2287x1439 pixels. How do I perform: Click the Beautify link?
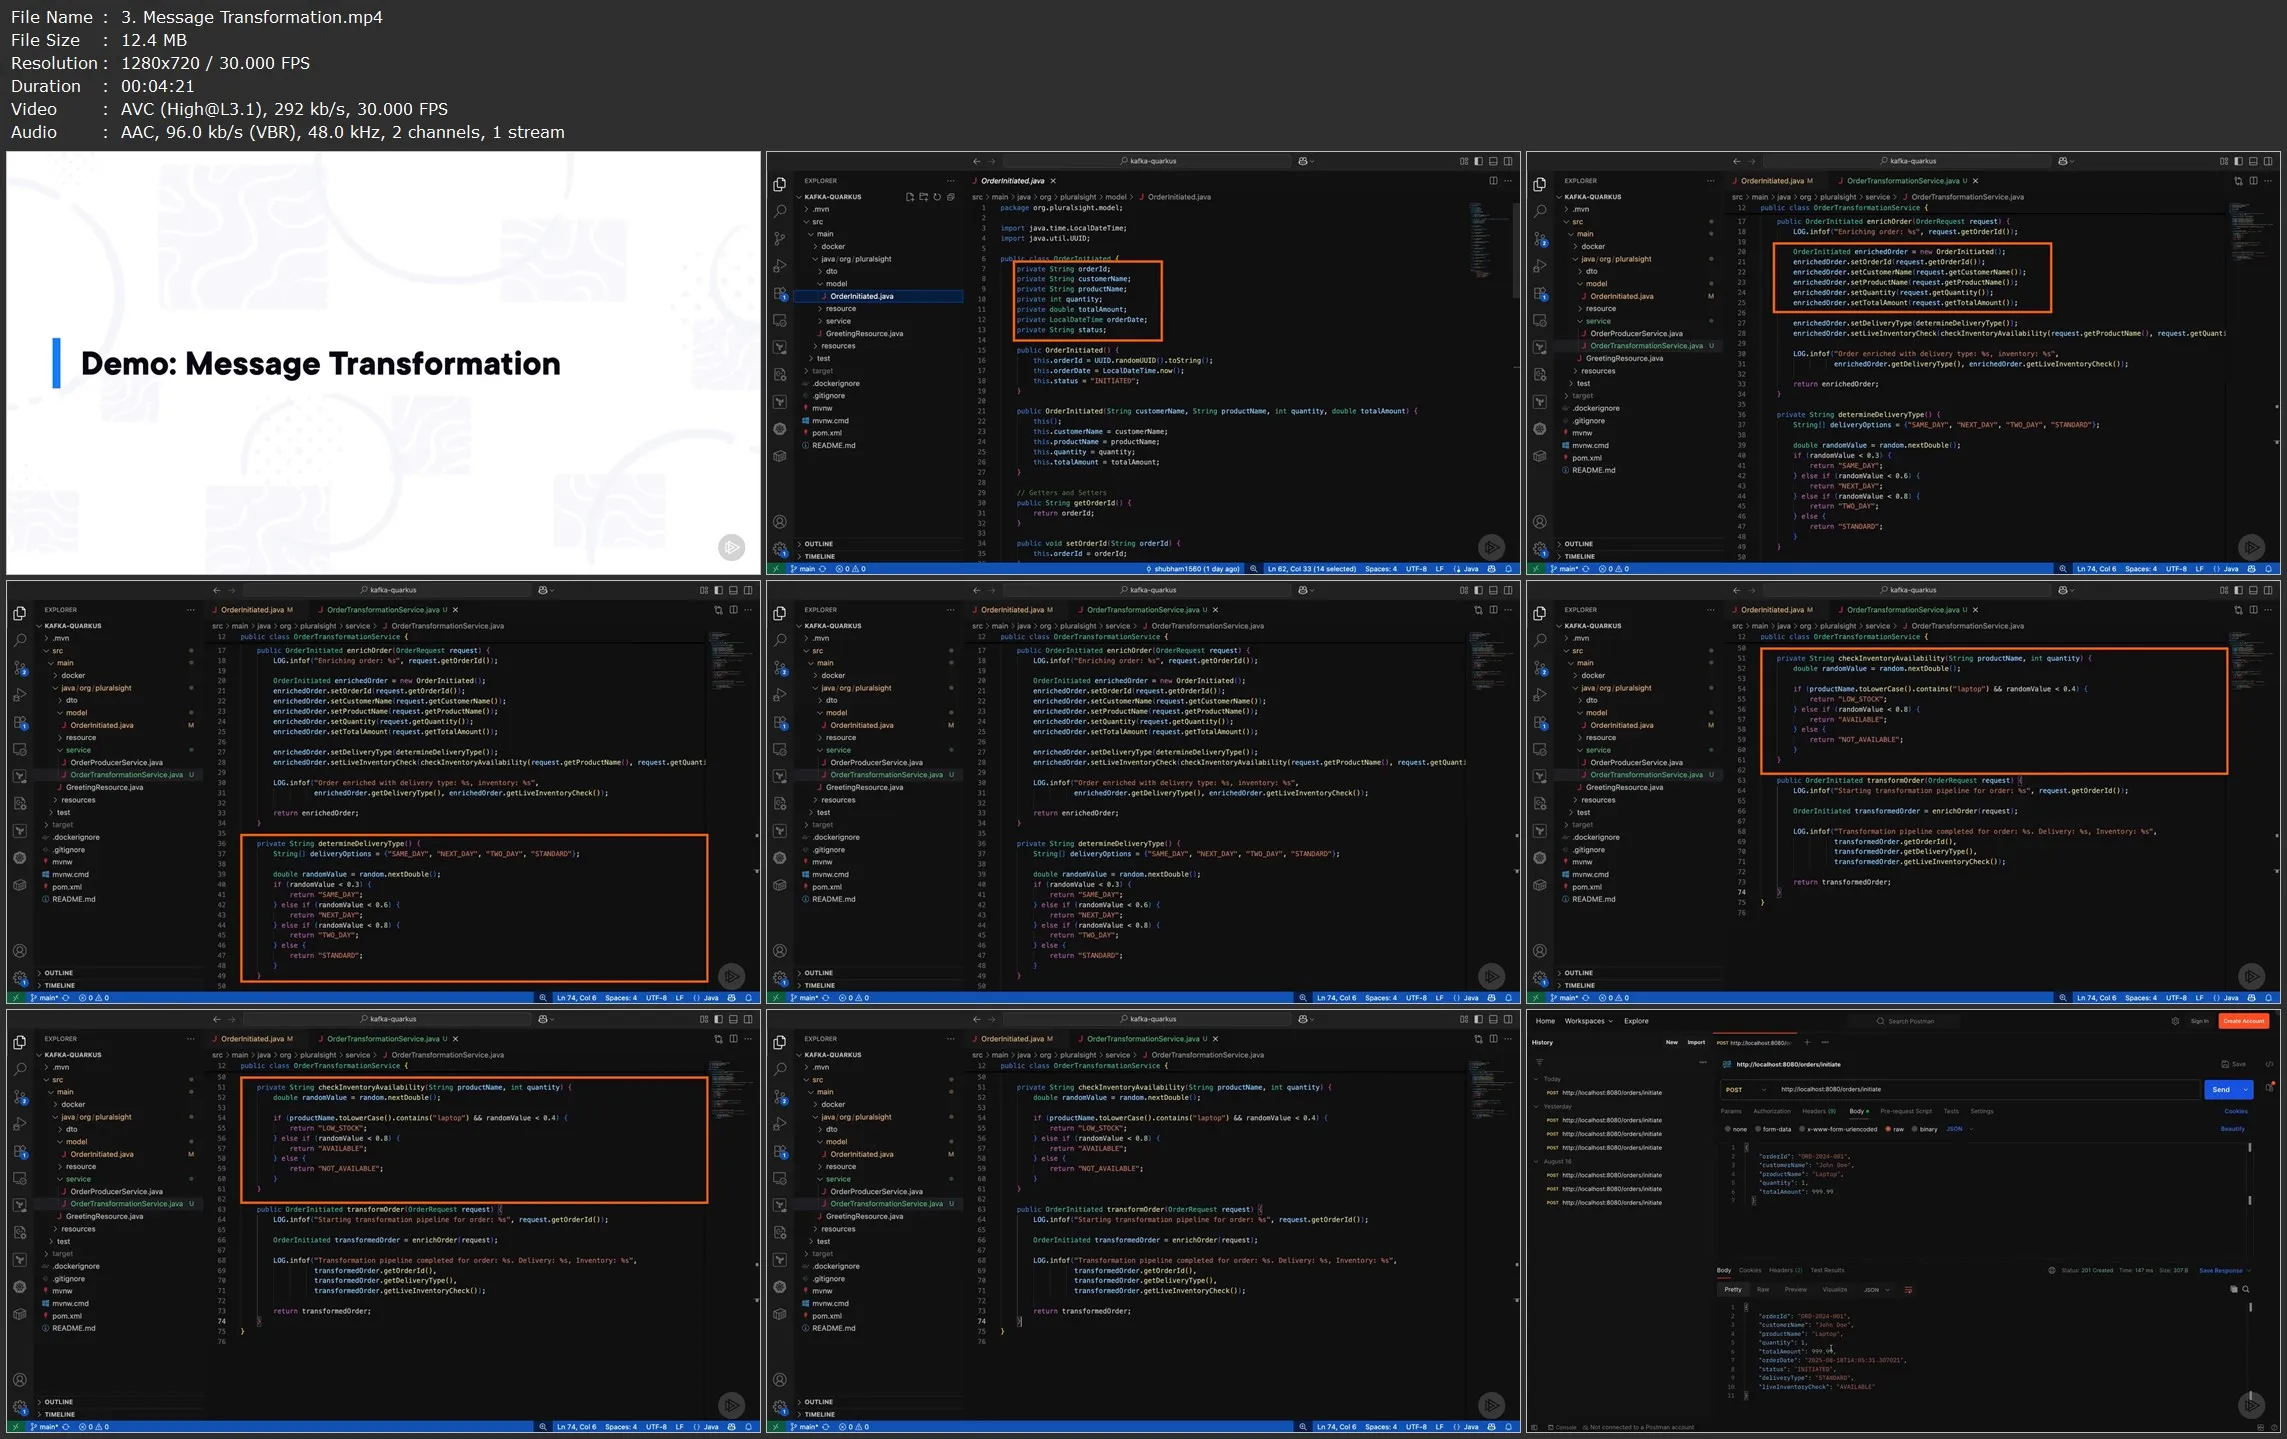(x=2232, y=1129)
